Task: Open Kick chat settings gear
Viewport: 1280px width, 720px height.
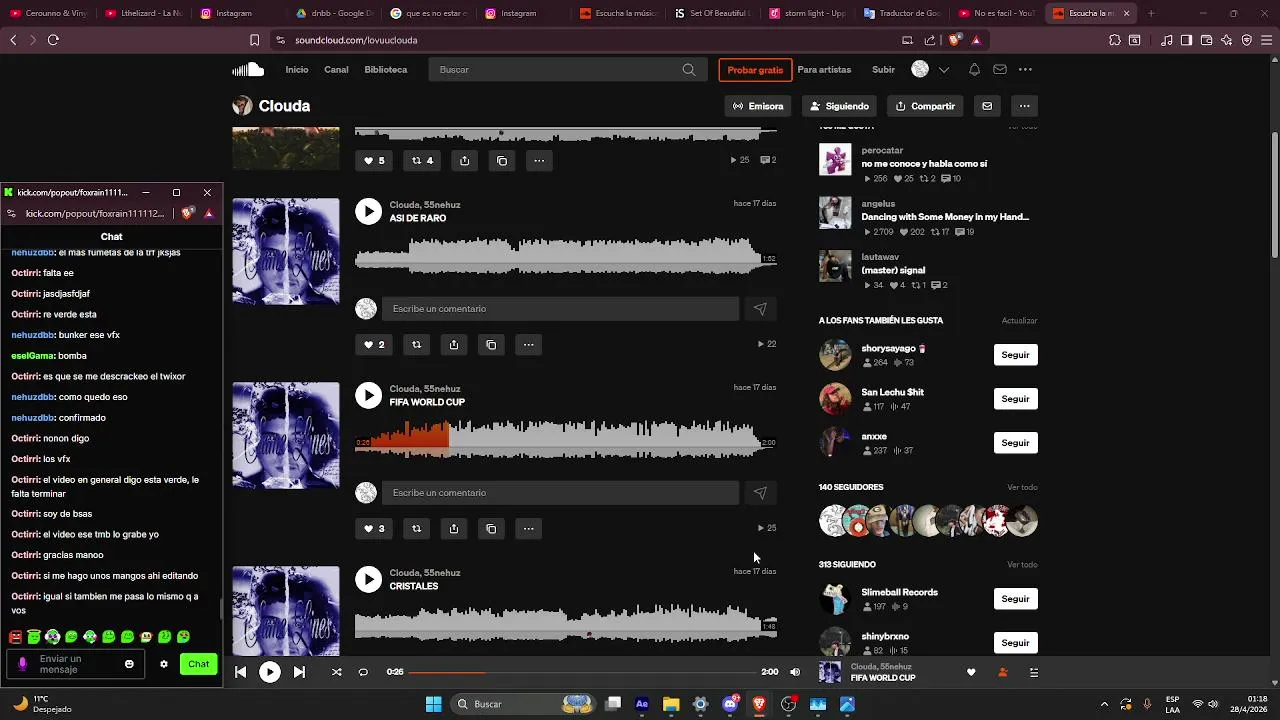Action: point(164,664)
